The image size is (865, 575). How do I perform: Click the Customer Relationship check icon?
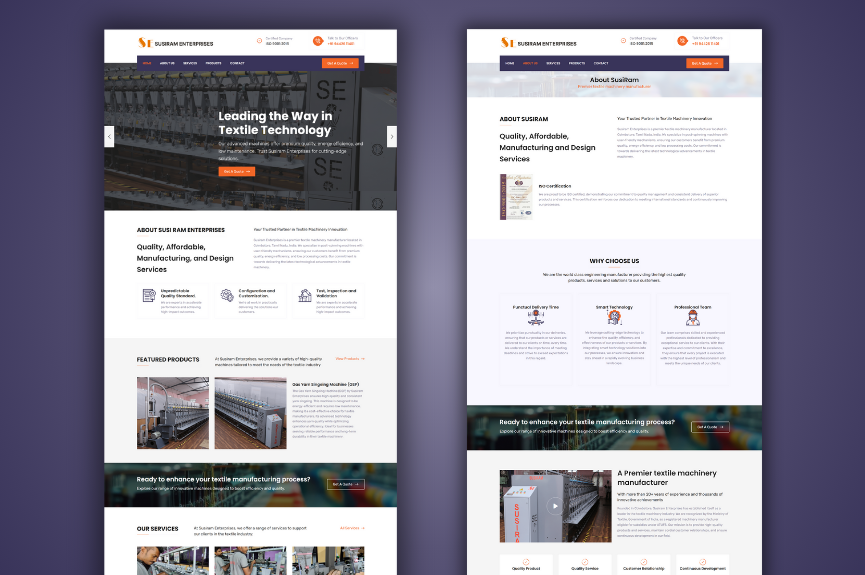644,562
